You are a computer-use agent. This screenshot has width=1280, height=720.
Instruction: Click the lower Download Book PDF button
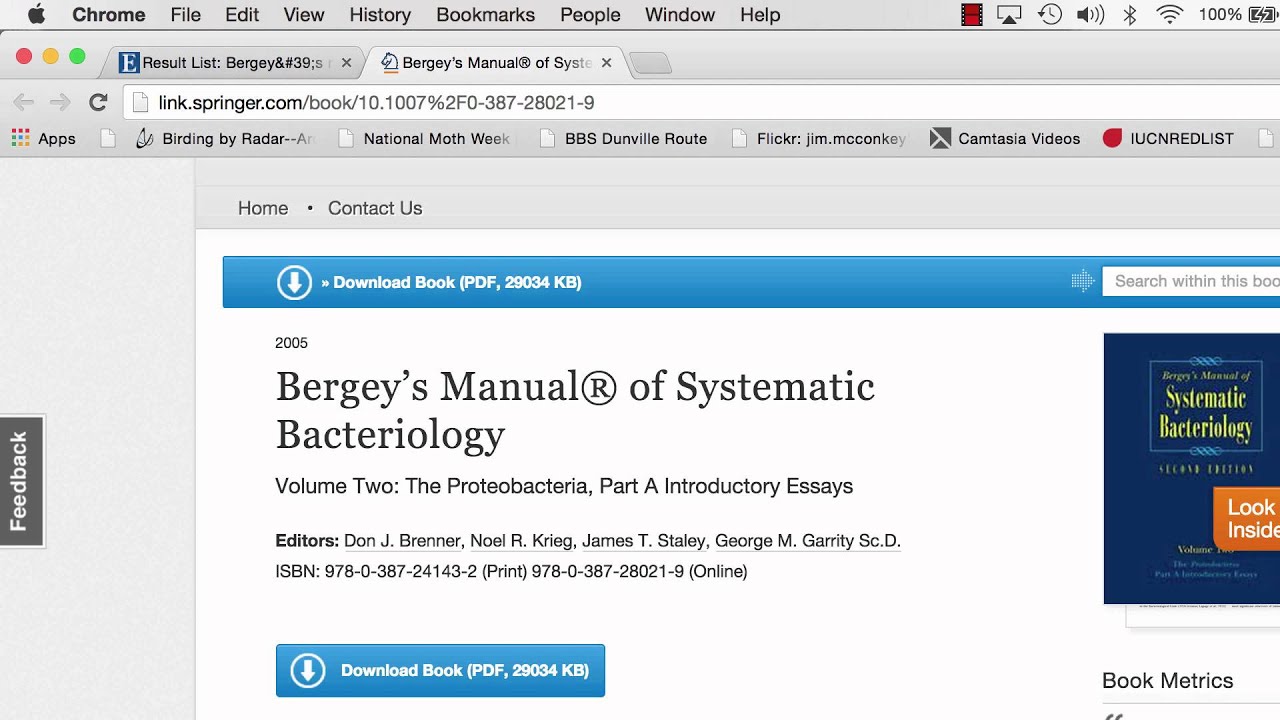click(440, 671)
